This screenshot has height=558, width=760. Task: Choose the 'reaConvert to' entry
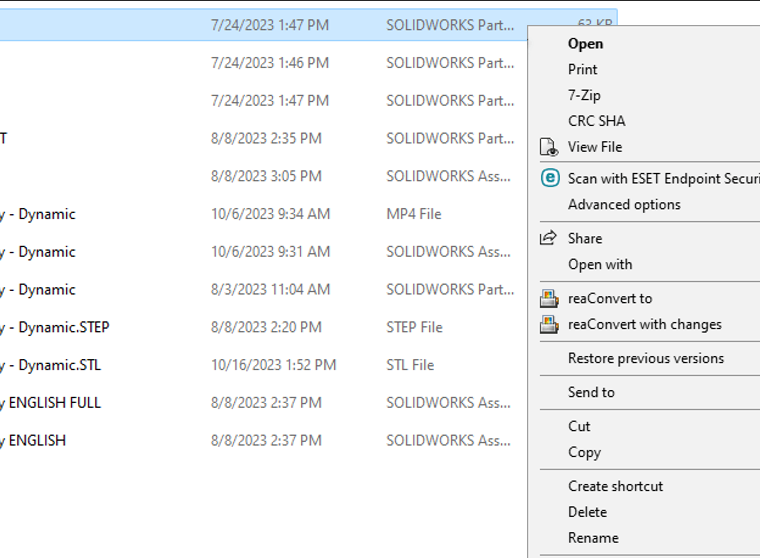point(610,299)
